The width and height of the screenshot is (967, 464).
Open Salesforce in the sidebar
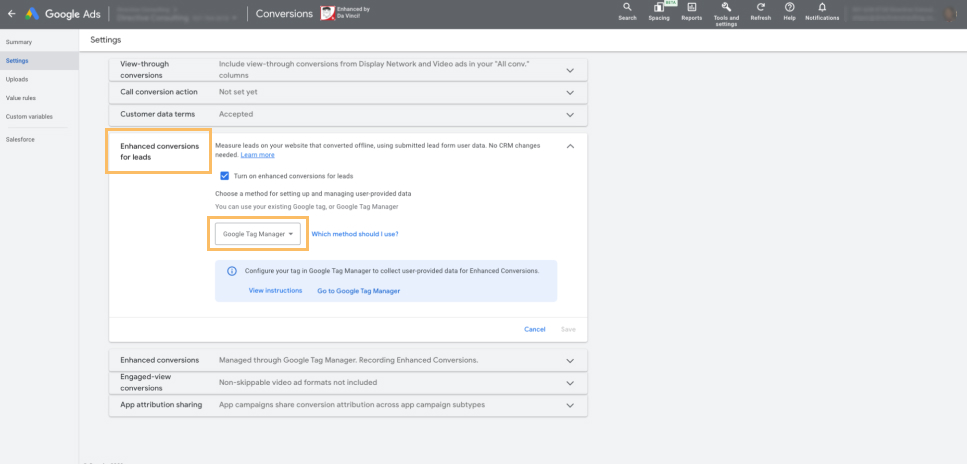20,139
